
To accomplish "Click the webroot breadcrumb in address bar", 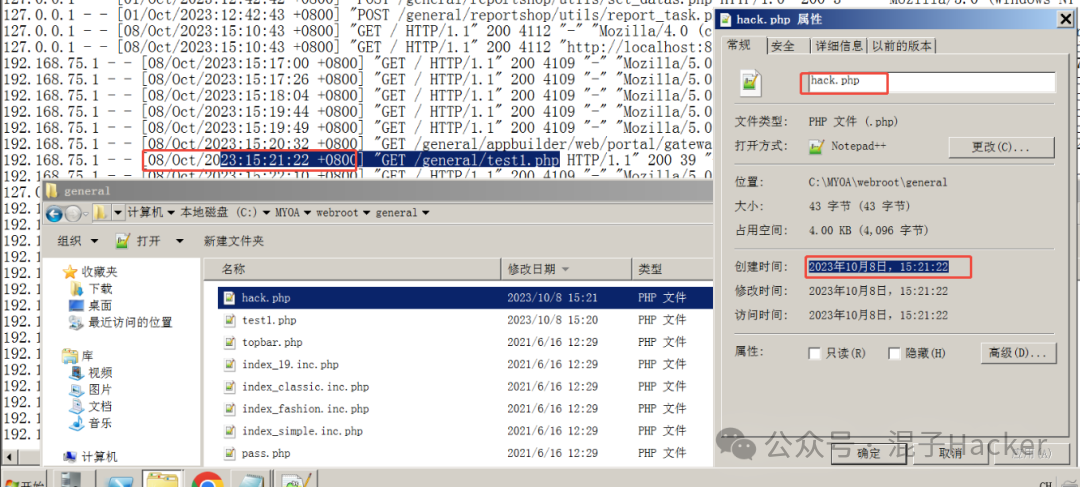I will pyautogui.click(x=337, y=213).
